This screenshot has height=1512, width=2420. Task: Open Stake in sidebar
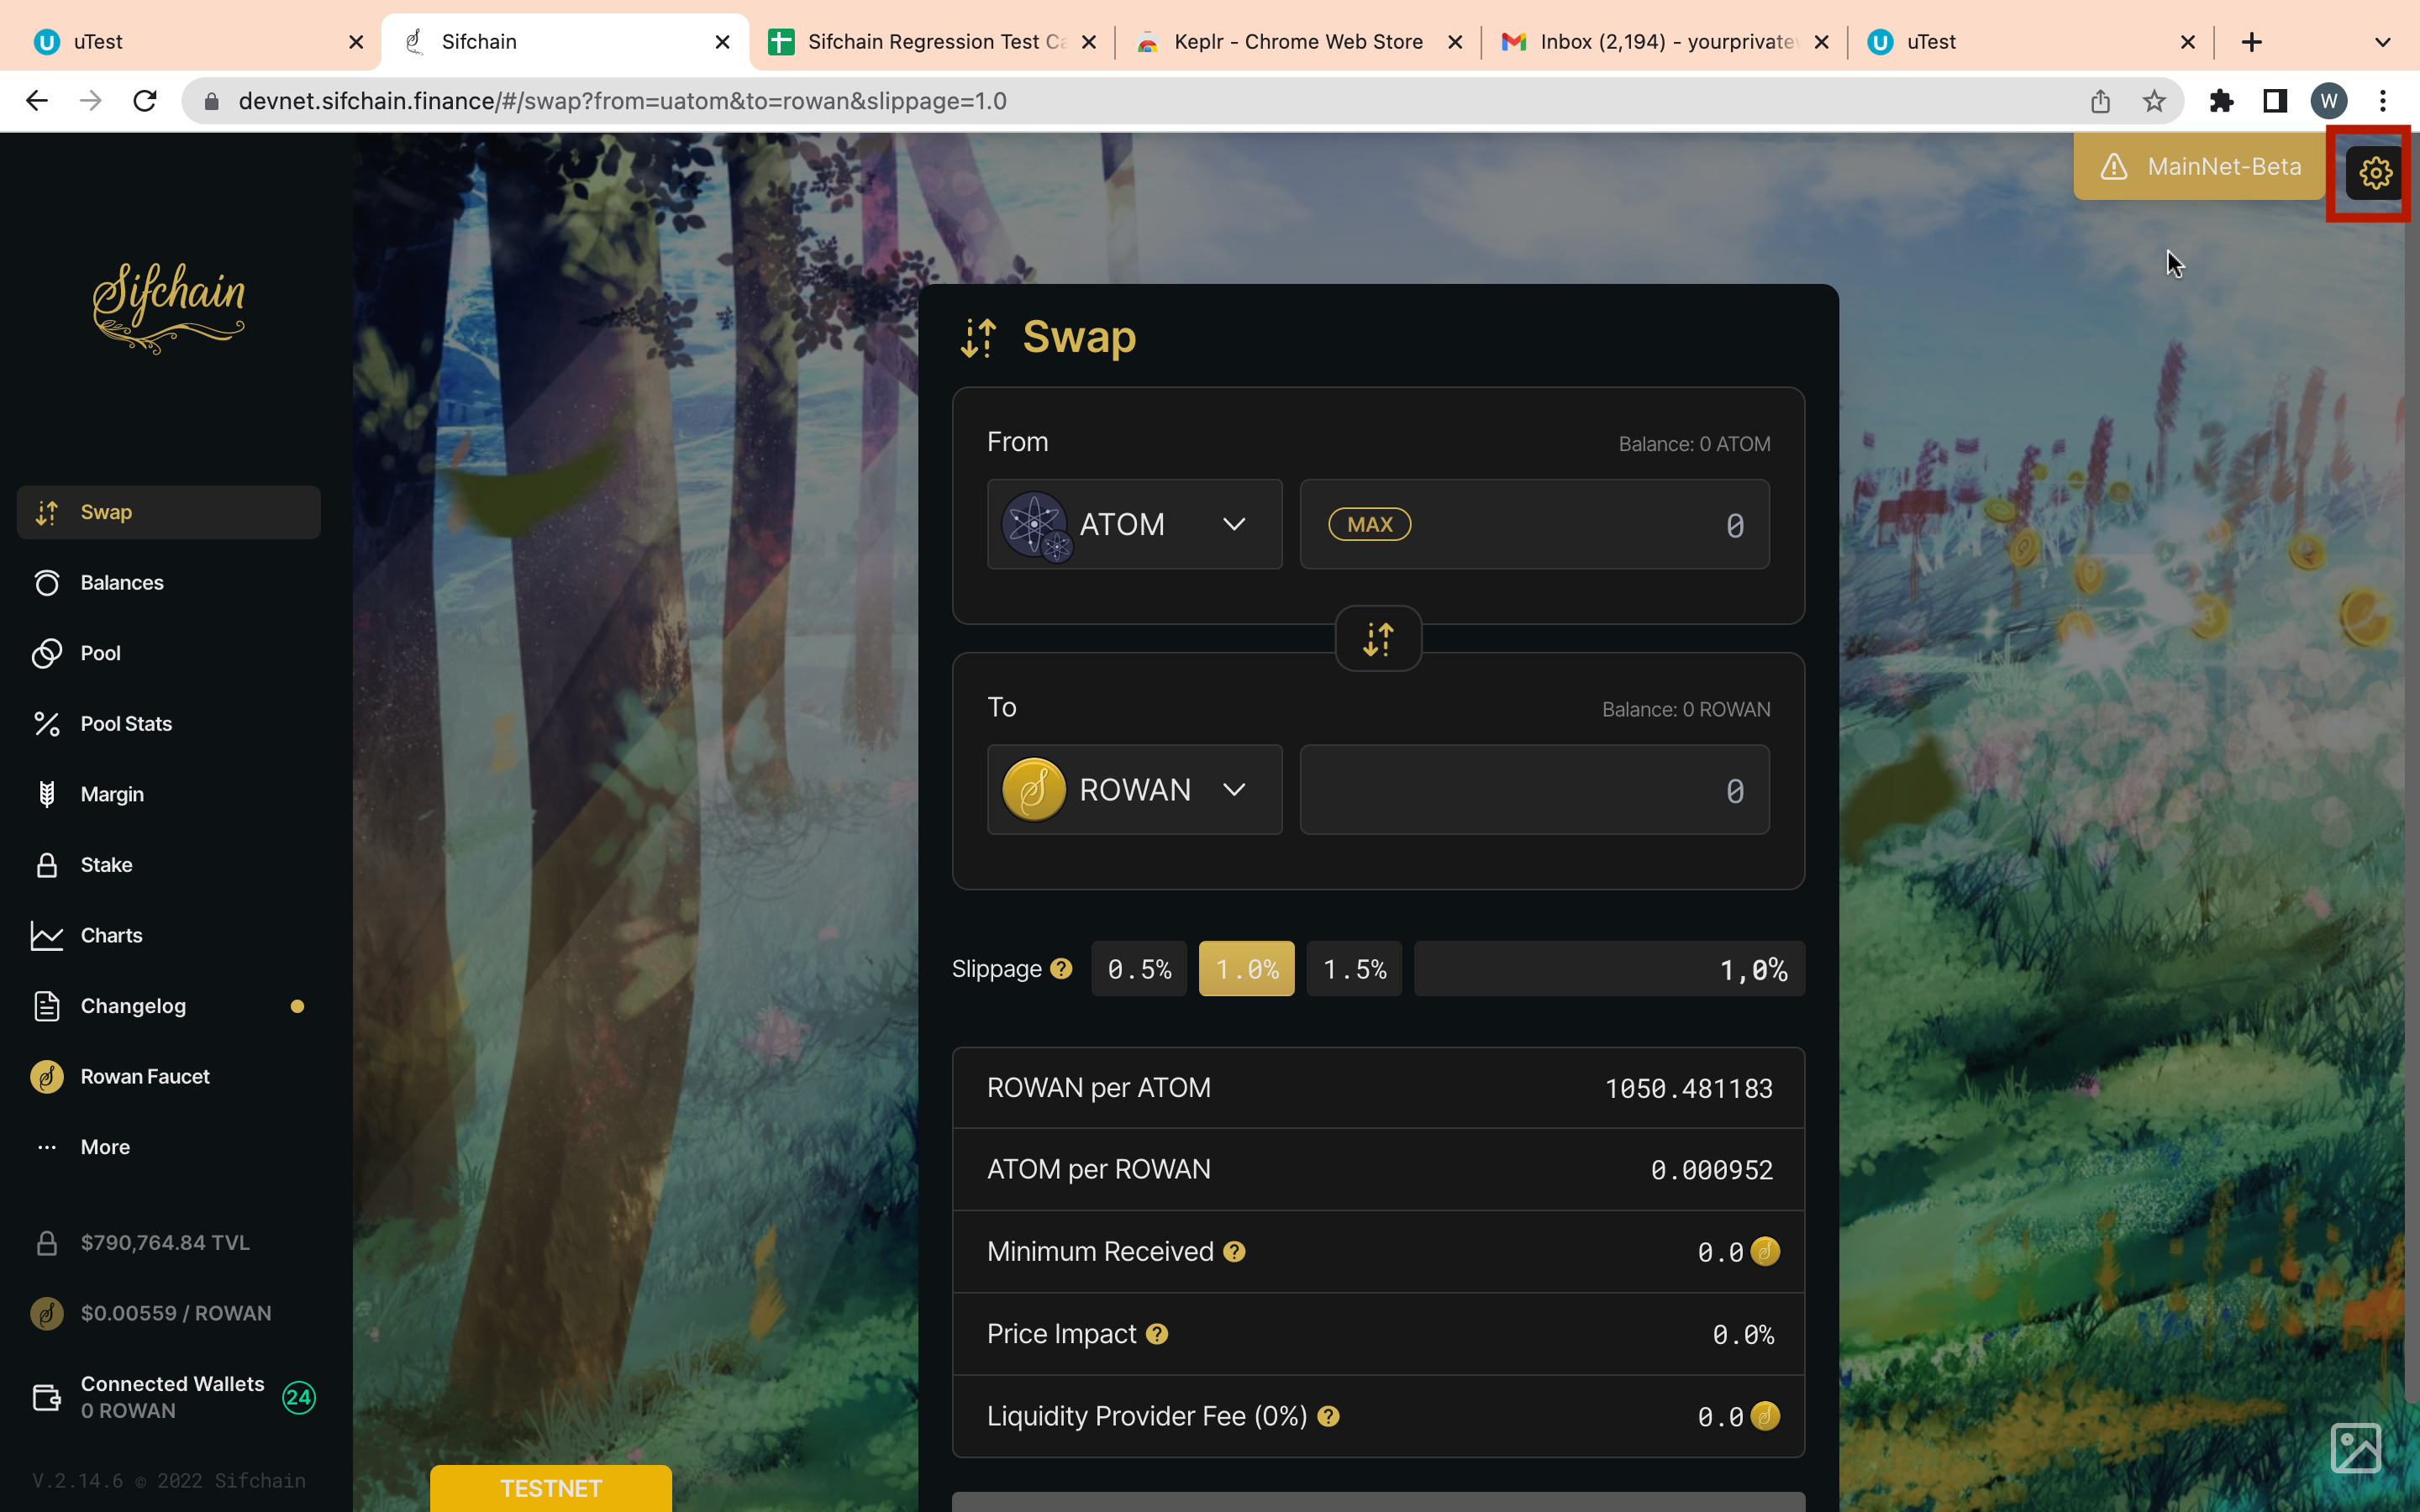click(168, 865)
